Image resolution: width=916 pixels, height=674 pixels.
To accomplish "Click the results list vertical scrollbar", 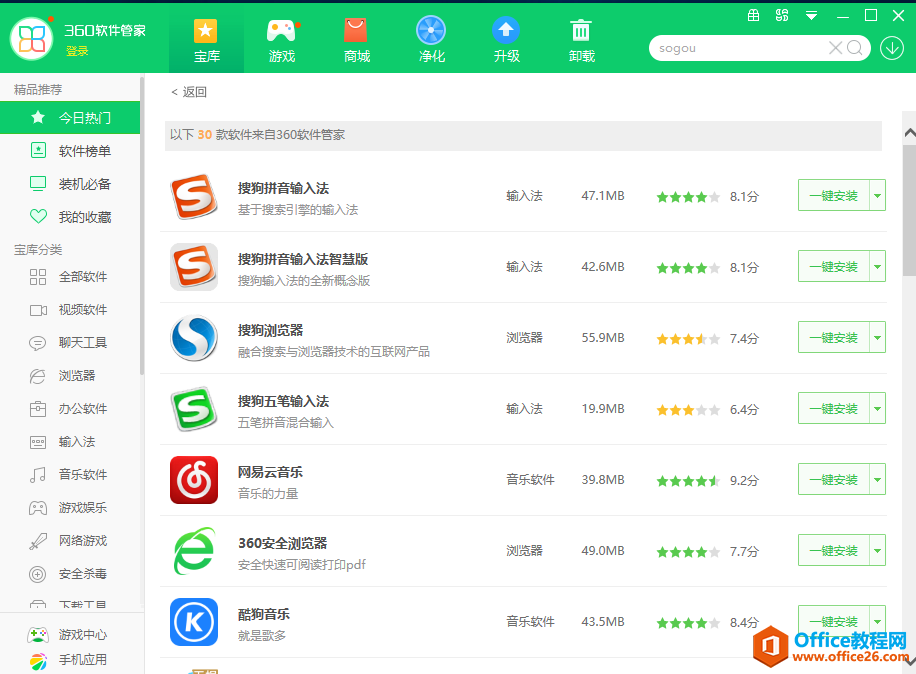I will (x=910, y=210).
